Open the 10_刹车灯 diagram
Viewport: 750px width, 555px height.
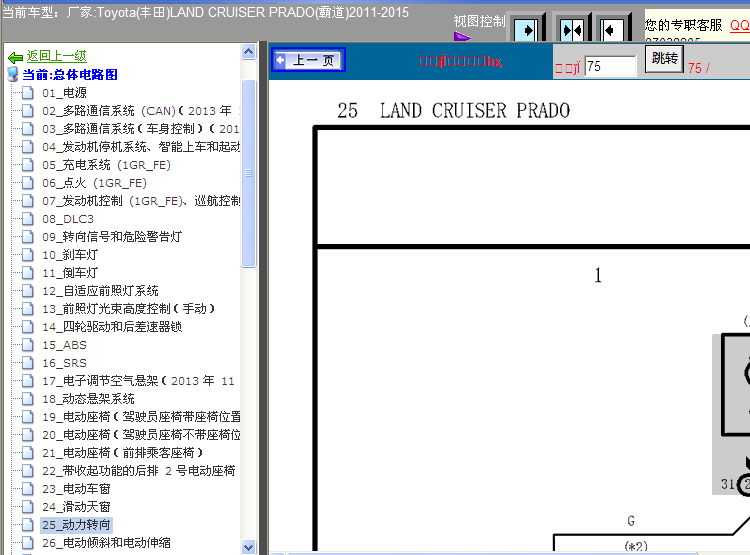click(x=70, y=255)
